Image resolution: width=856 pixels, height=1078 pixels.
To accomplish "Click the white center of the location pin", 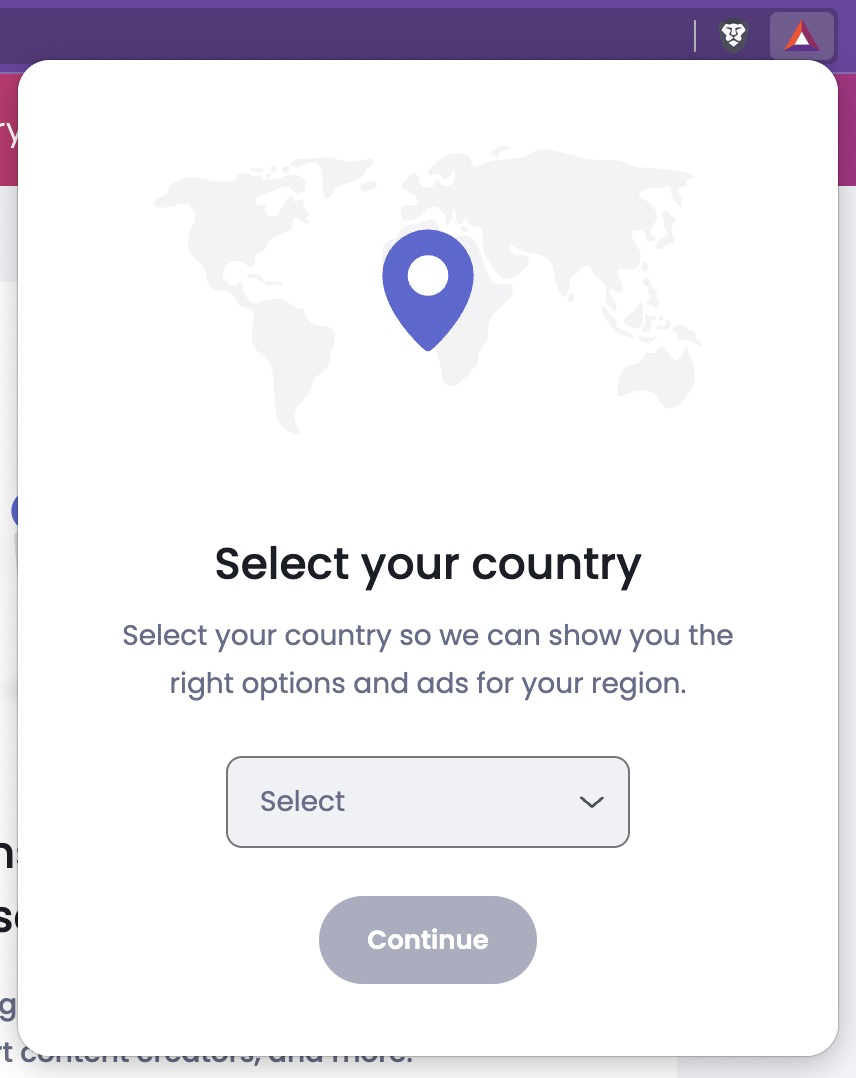I will [x=428, y=275].
